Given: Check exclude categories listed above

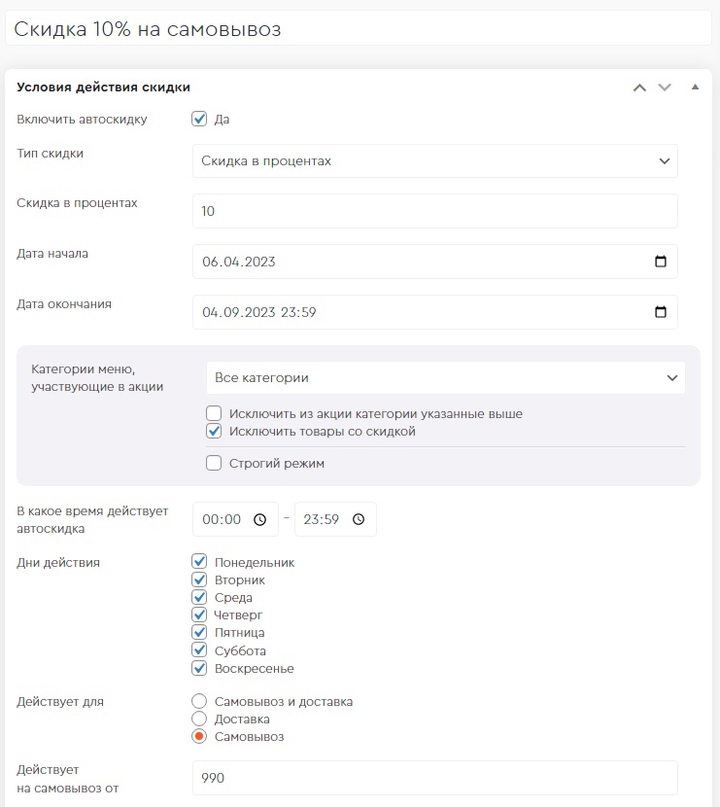Looking at the screenshot, I should 213,414.
